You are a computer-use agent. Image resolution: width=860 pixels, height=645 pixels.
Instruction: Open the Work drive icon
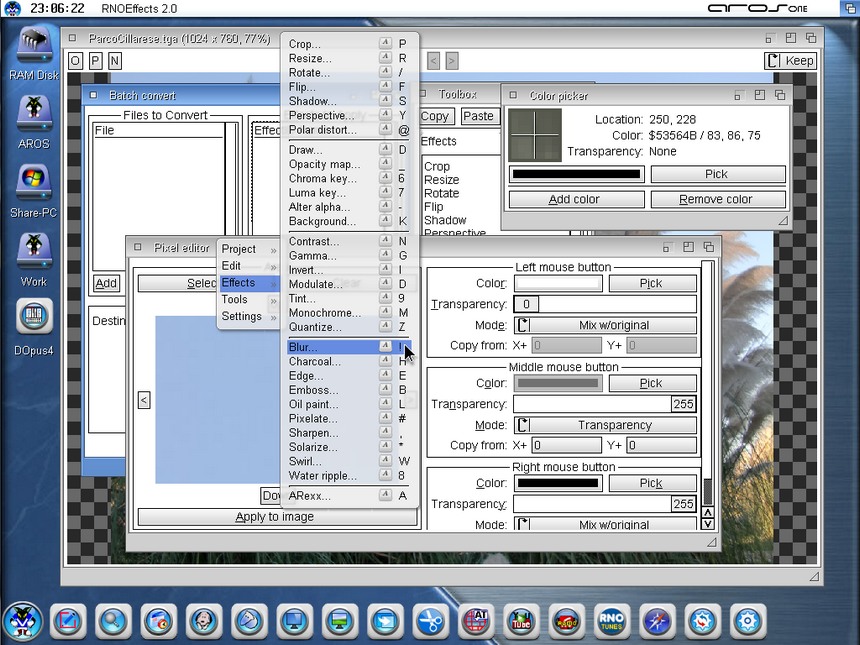[x=34, y=251]
